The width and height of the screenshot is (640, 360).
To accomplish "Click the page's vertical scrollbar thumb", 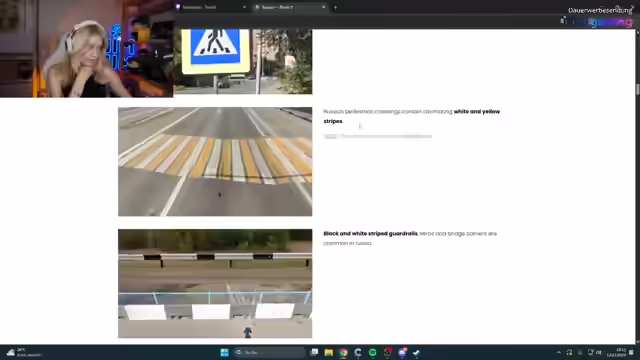I will coord(637,89).
